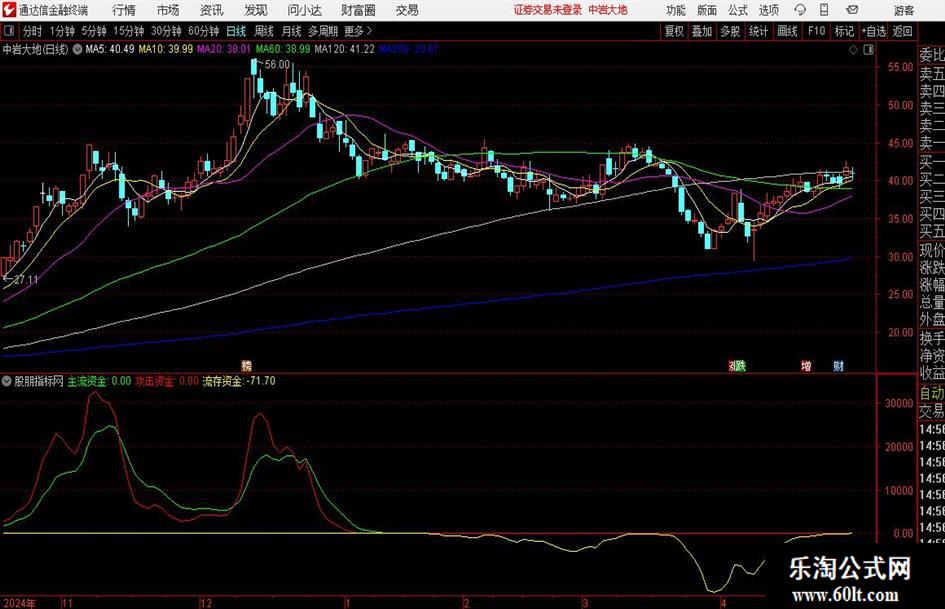Click the 涨跌 event marker on chart
Image resolution: width=945 pixels, height=609 pixels.
[x=738, y=365]
